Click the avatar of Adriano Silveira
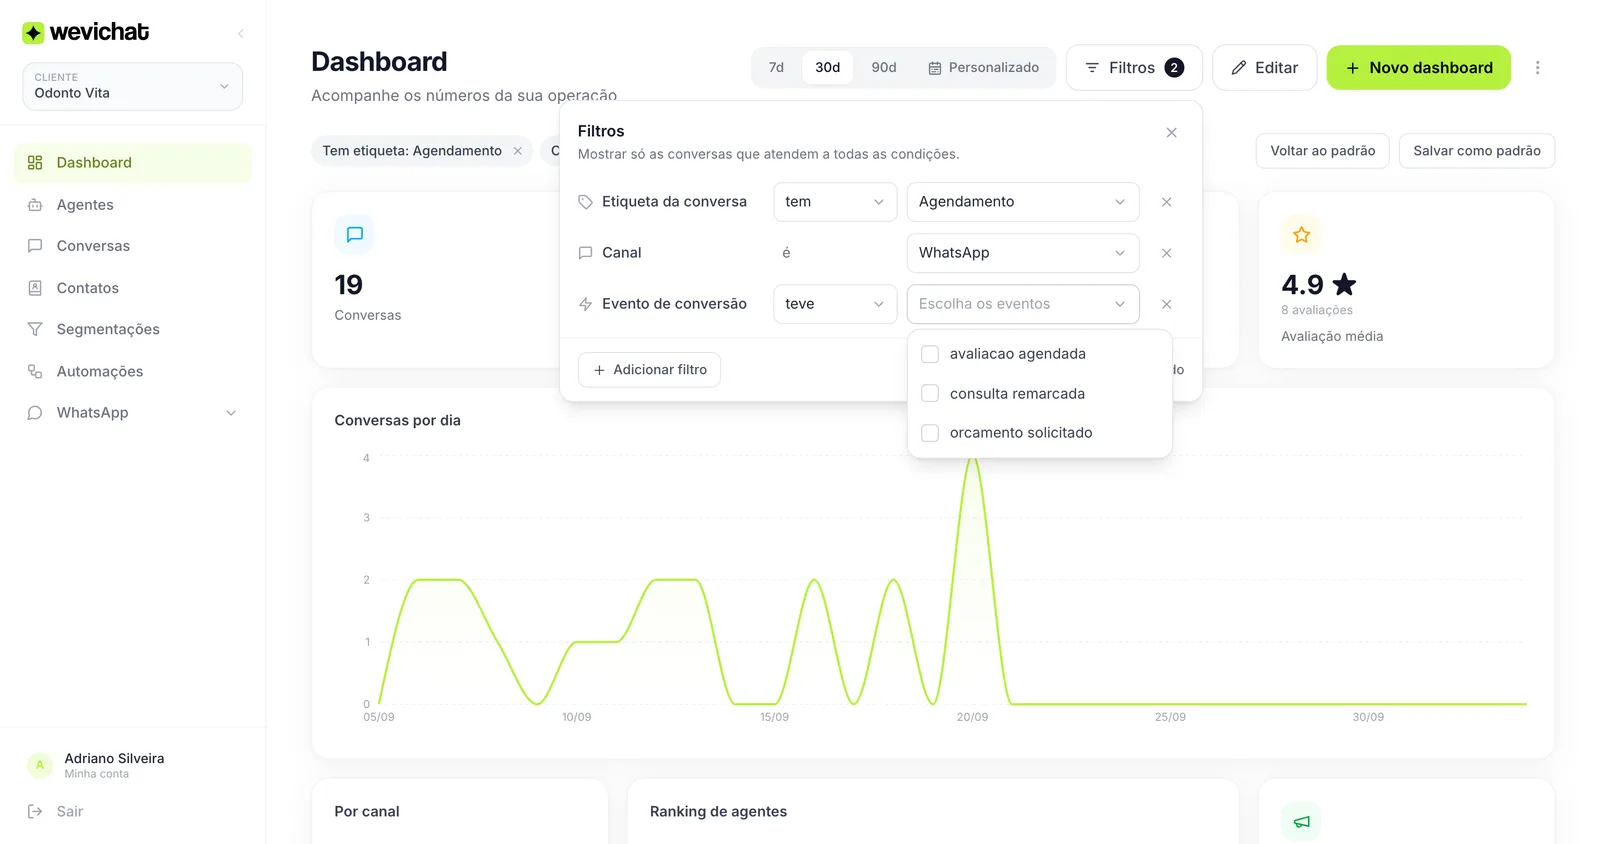The width and height of the screenshot is (1600, 844). (40, 765)
